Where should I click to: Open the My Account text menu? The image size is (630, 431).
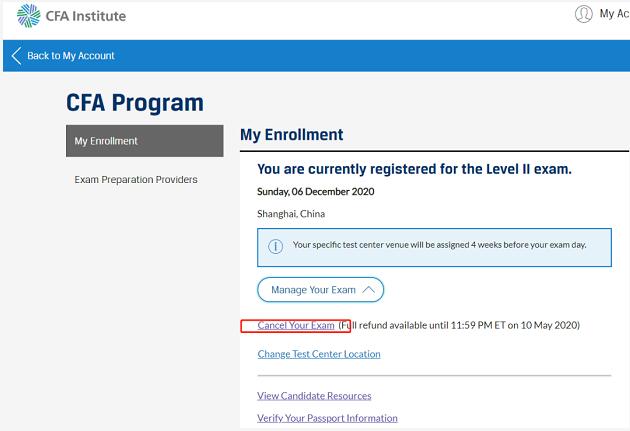point(614,14)
